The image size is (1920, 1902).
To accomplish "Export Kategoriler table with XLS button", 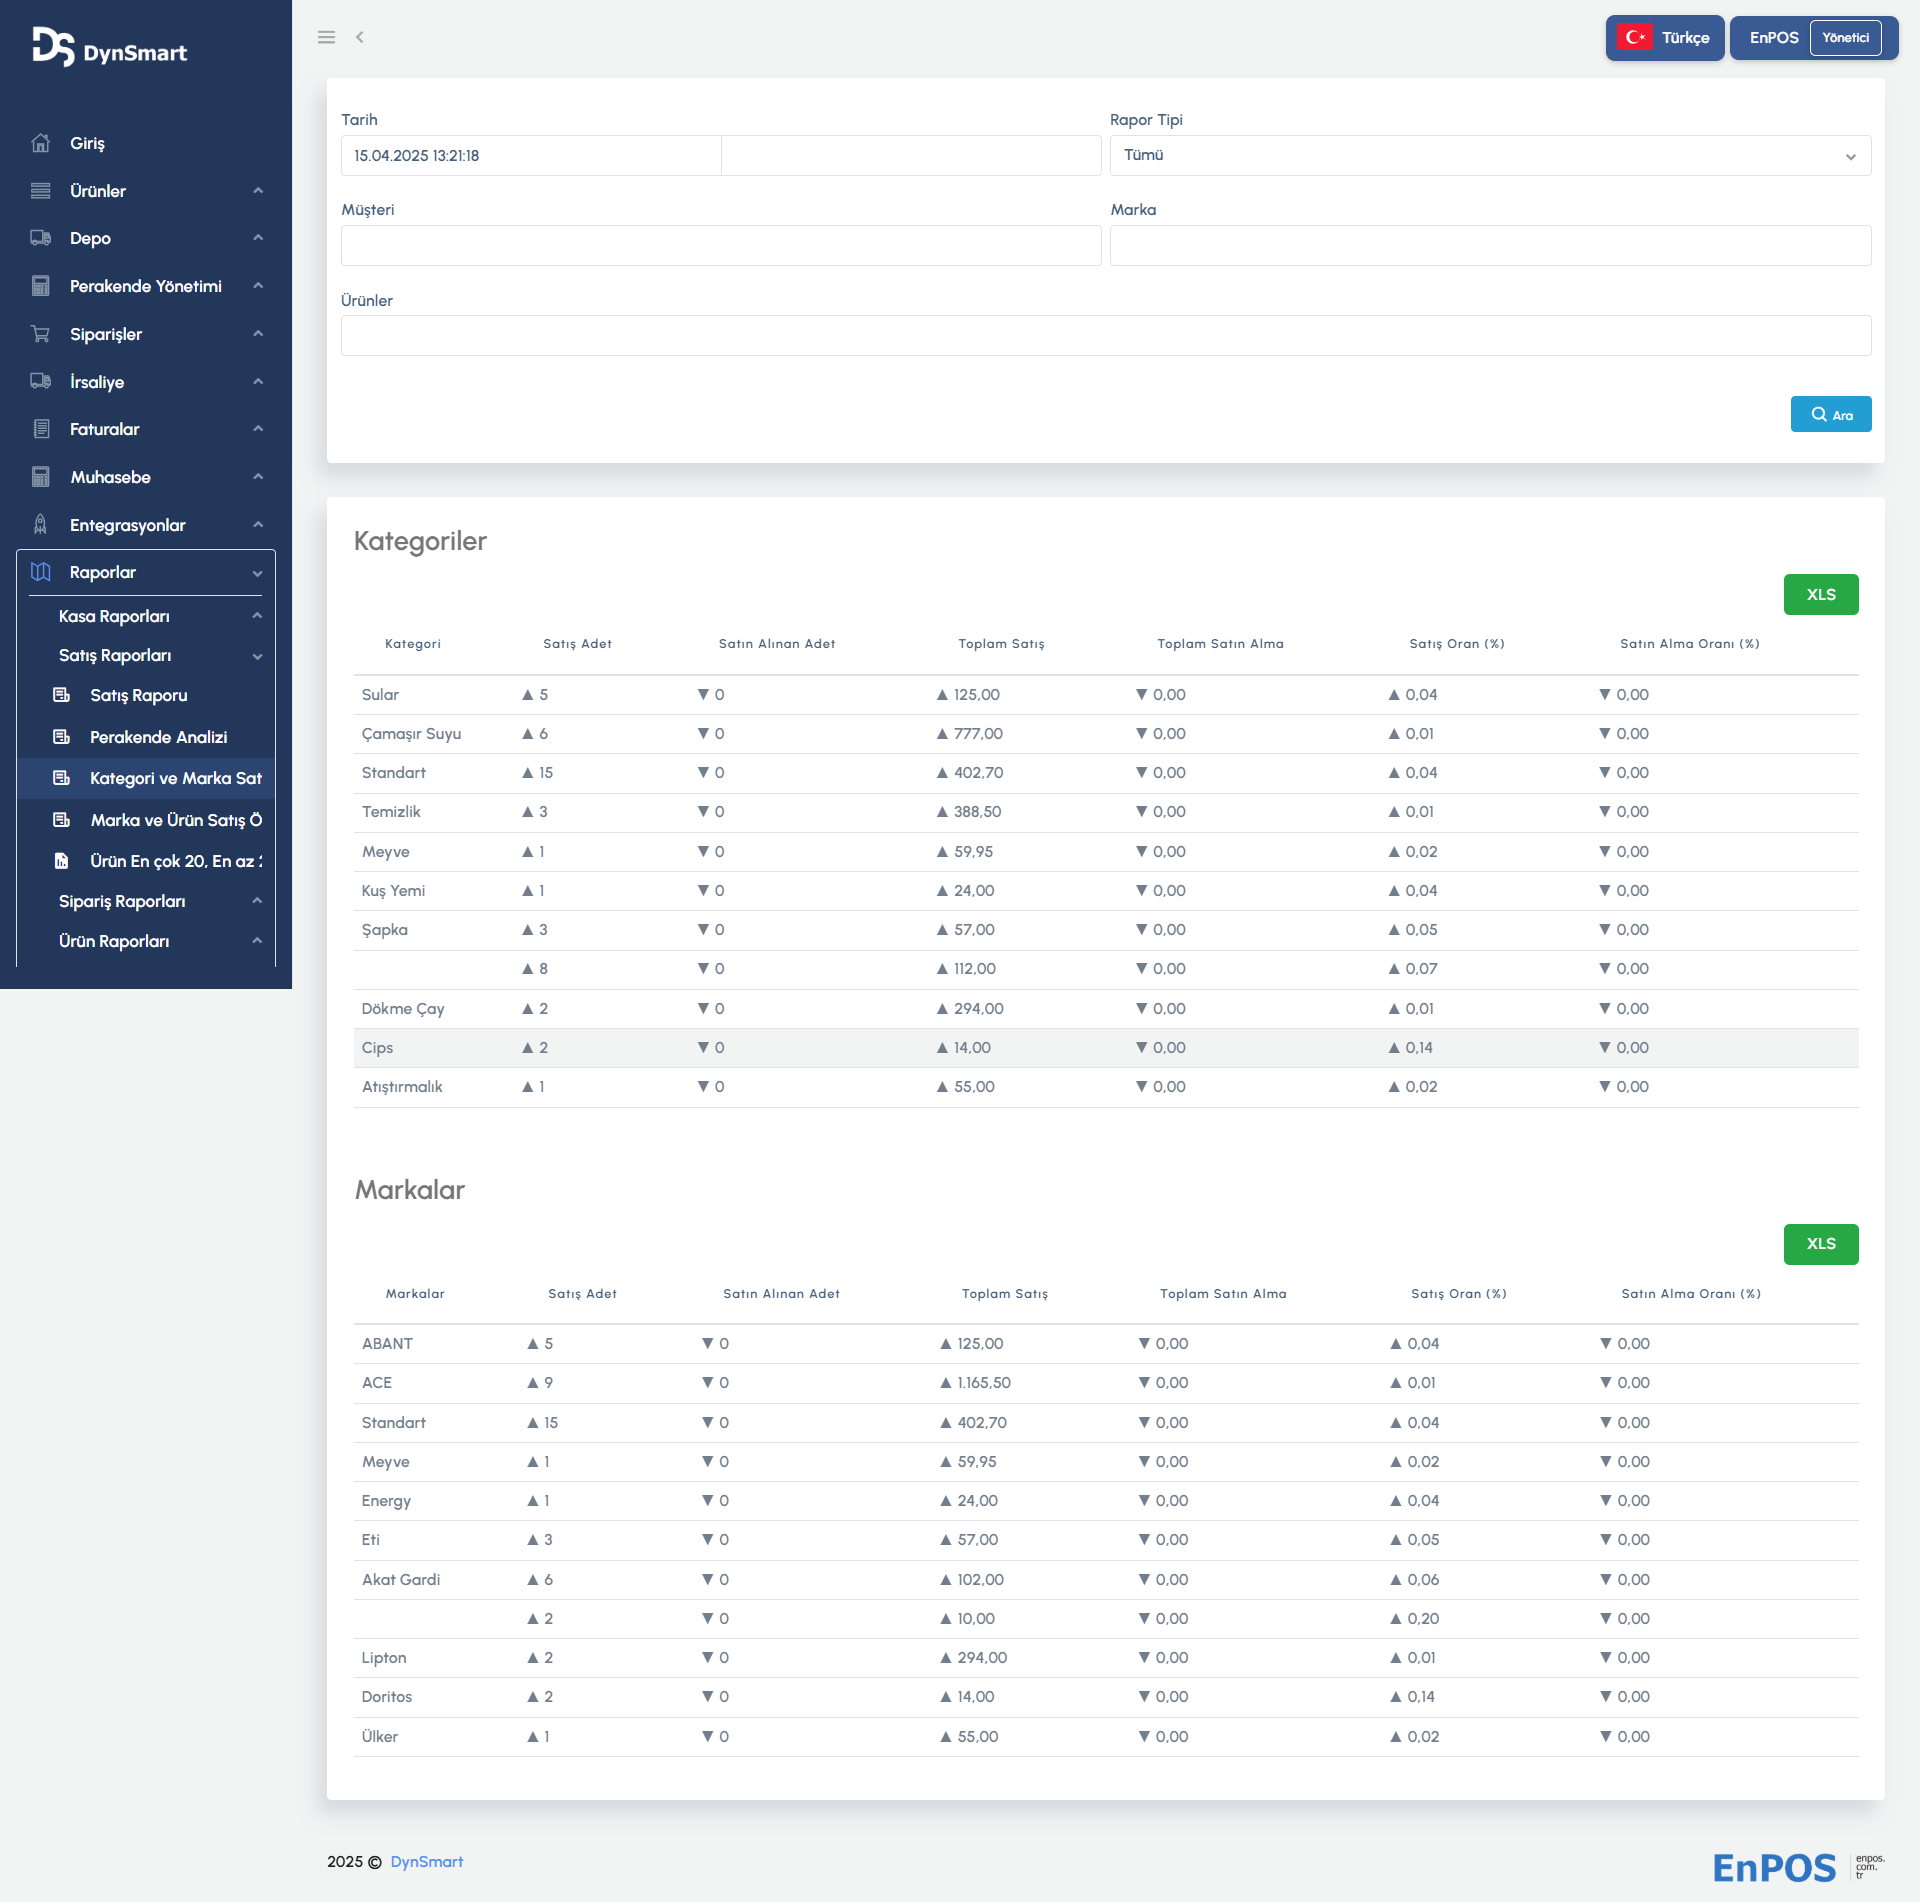I will [1820, 594].
